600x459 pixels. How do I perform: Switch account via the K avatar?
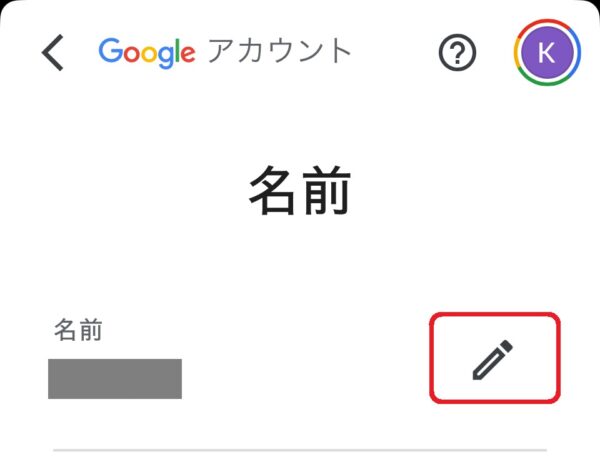point(547,52)
